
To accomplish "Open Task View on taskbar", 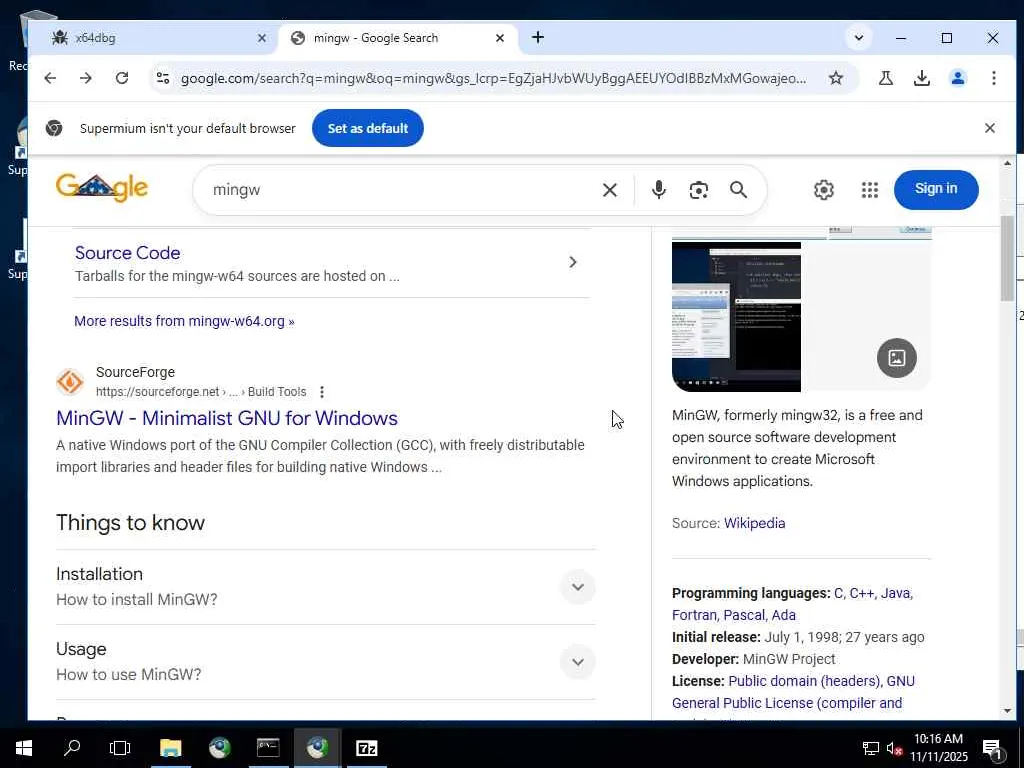I will point(120,748).
